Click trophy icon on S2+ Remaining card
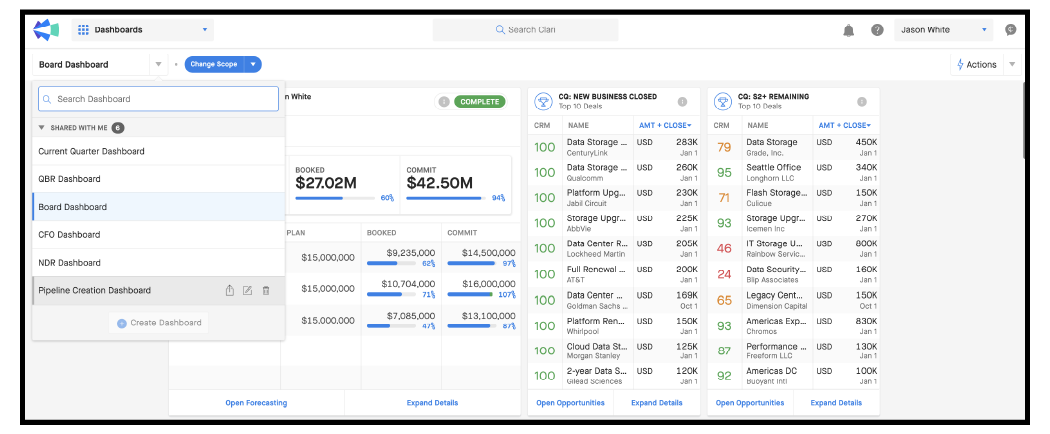The image size is (1050, 434). pyautogui.click(x=722, y=101)
